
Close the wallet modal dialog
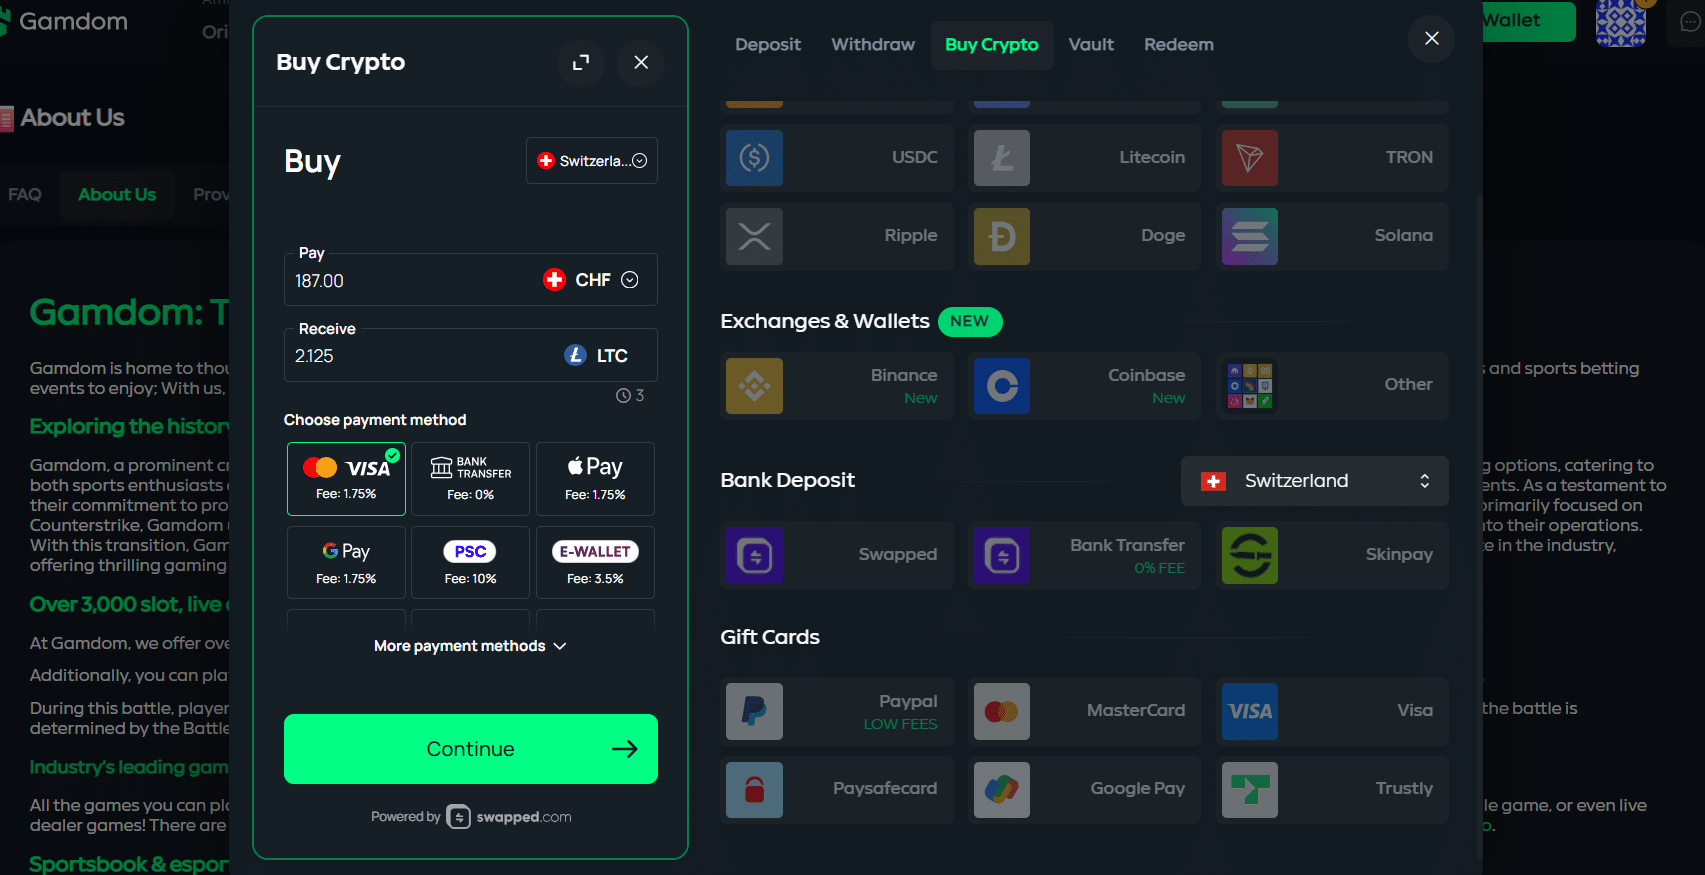click(x=1432, y=38)
